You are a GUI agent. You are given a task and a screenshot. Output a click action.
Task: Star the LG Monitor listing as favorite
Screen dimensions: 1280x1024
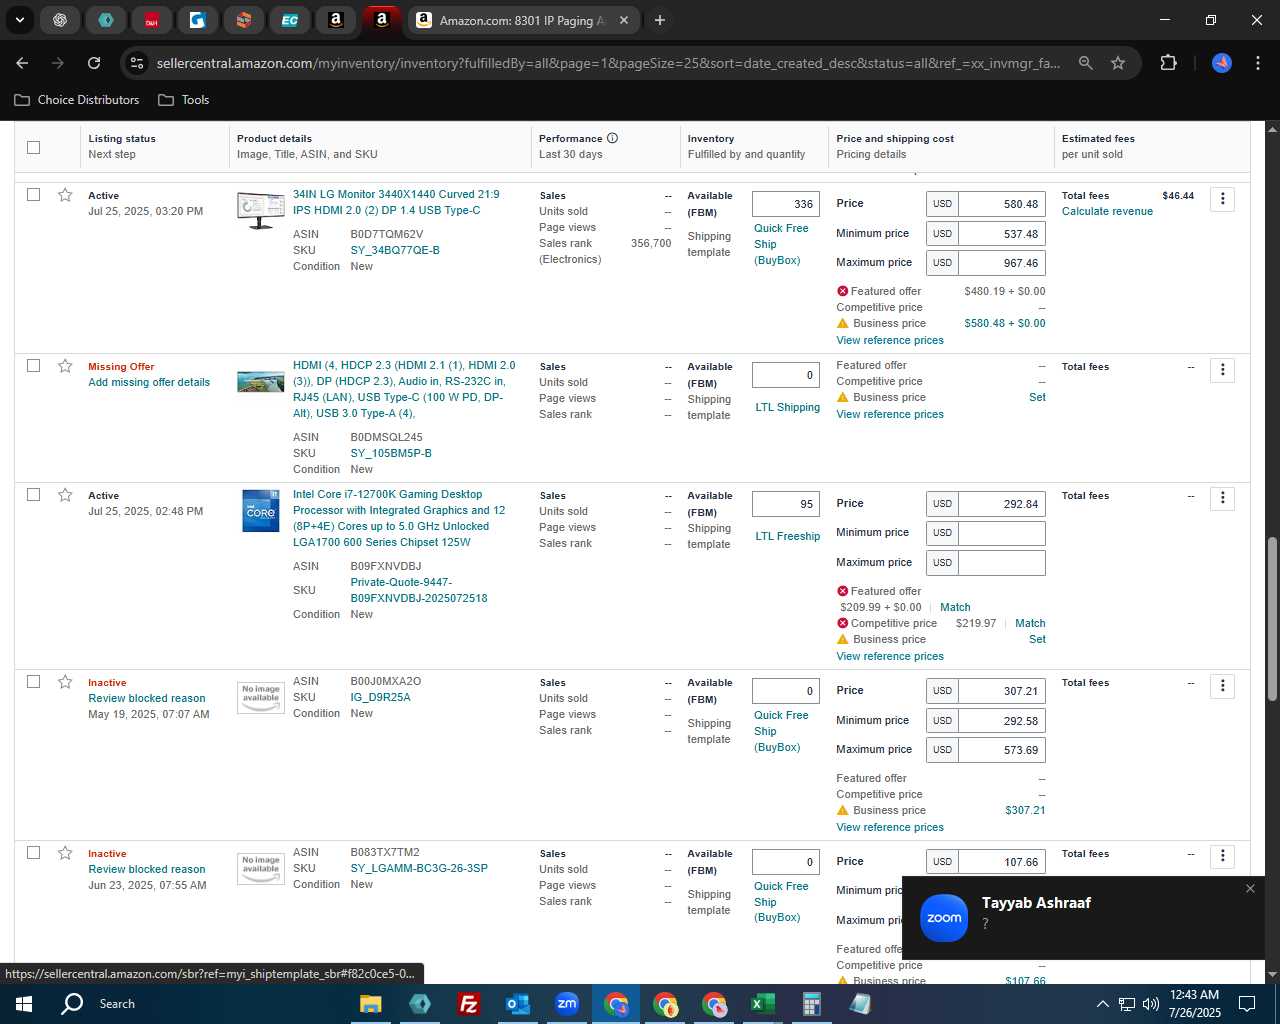(x=65, y=195)
